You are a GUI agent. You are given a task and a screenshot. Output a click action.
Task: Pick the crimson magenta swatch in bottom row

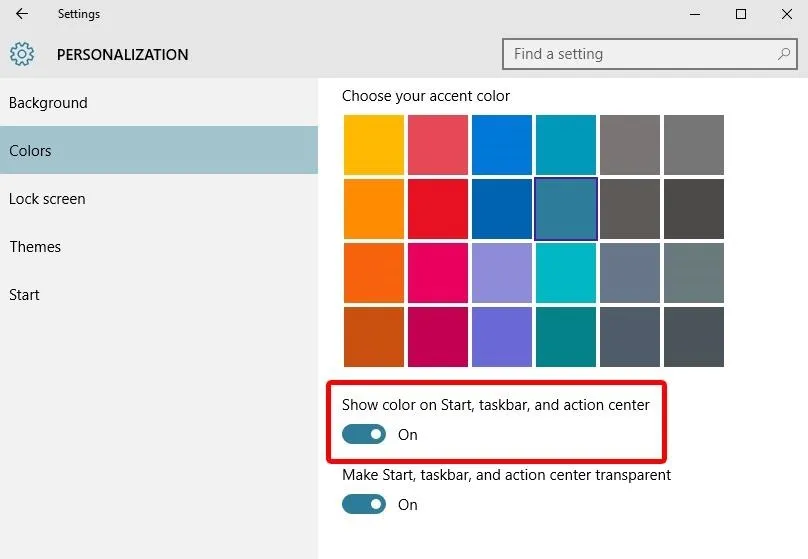coord(438,337)
